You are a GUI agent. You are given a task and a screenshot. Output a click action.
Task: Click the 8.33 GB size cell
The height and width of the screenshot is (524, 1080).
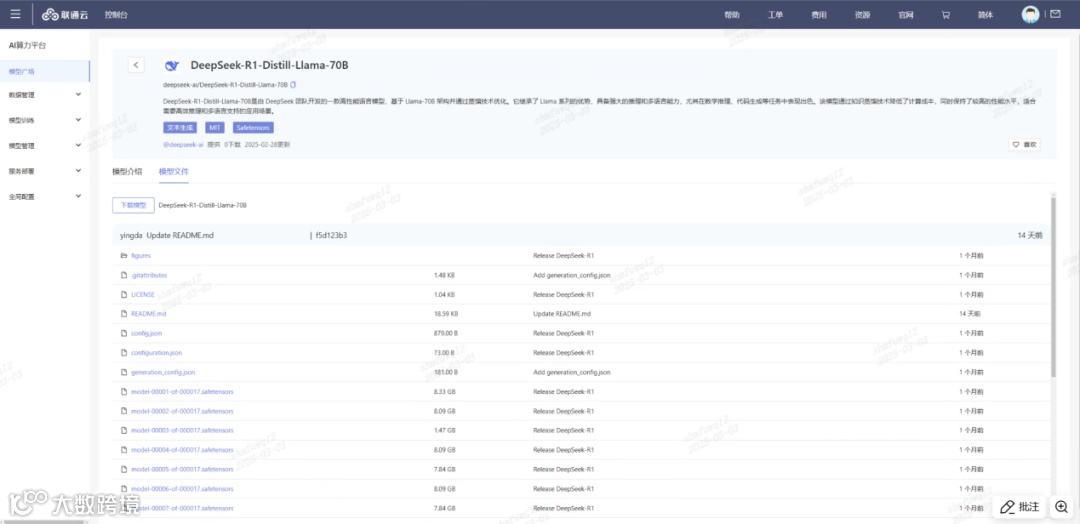tap(445, 391)
